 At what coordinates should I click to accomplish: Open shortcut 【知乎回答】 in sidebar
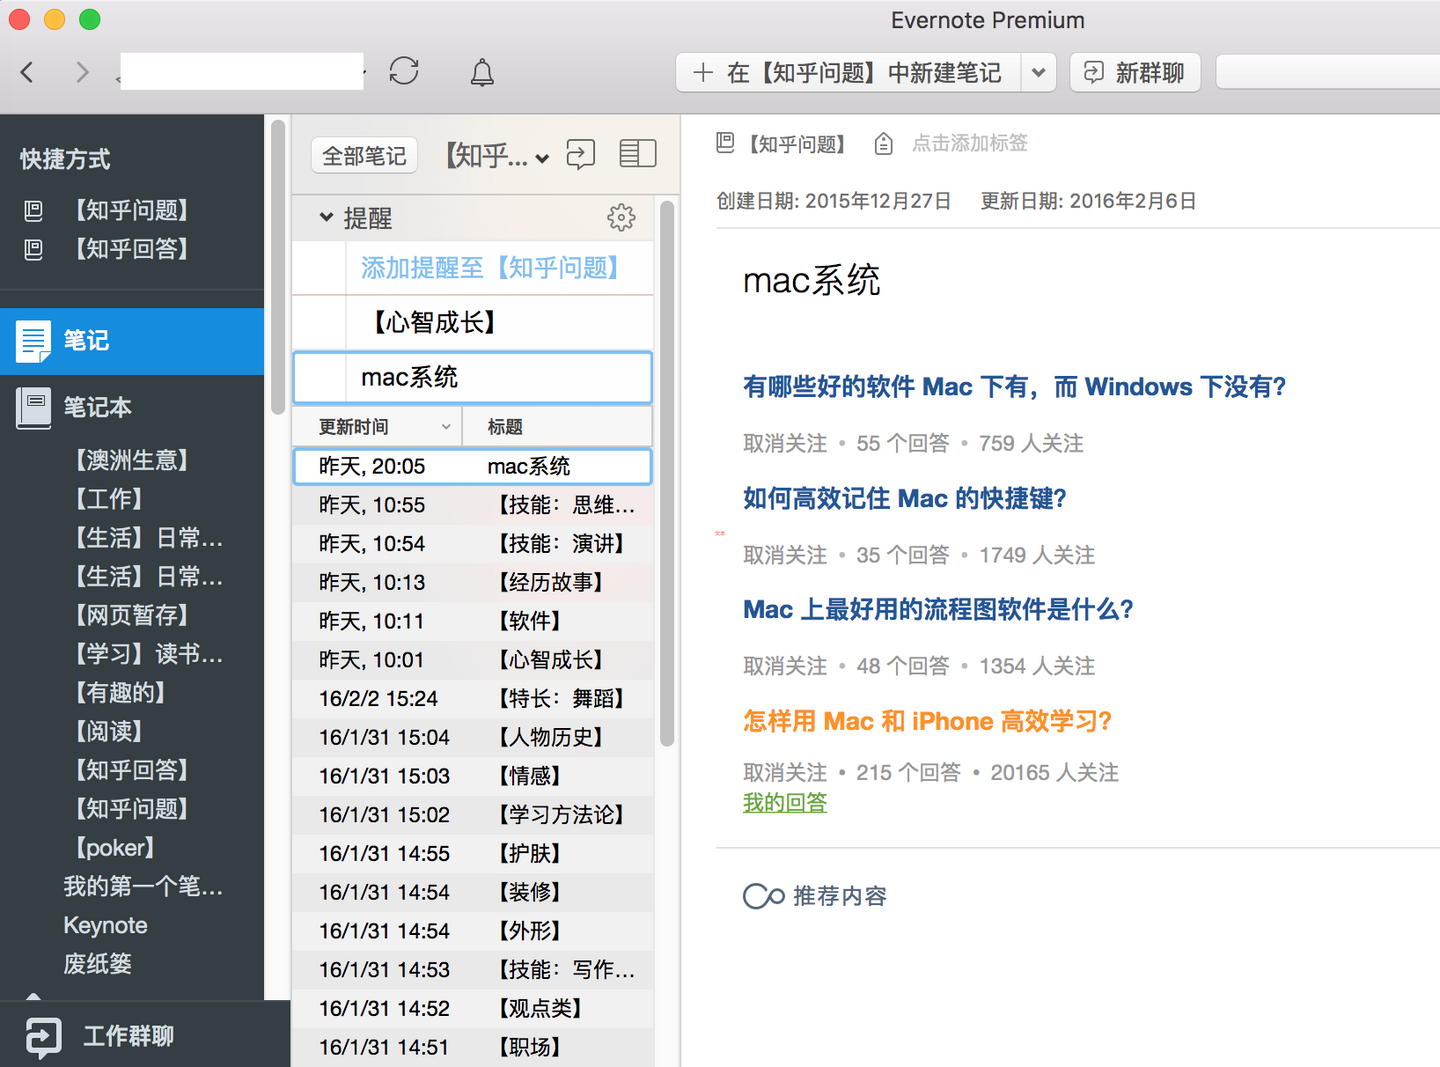pyautogui.click(x=131, y=249)
